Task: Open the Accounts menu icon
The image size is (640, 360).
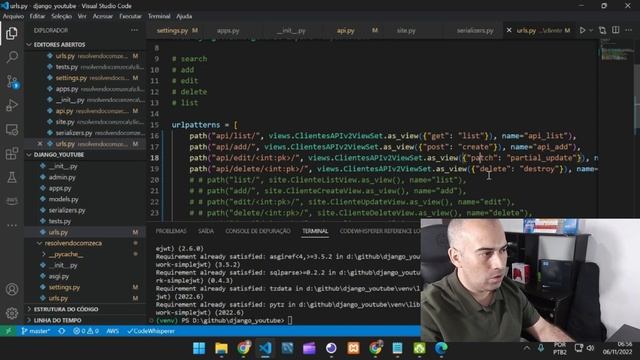Action: [12, 289]
